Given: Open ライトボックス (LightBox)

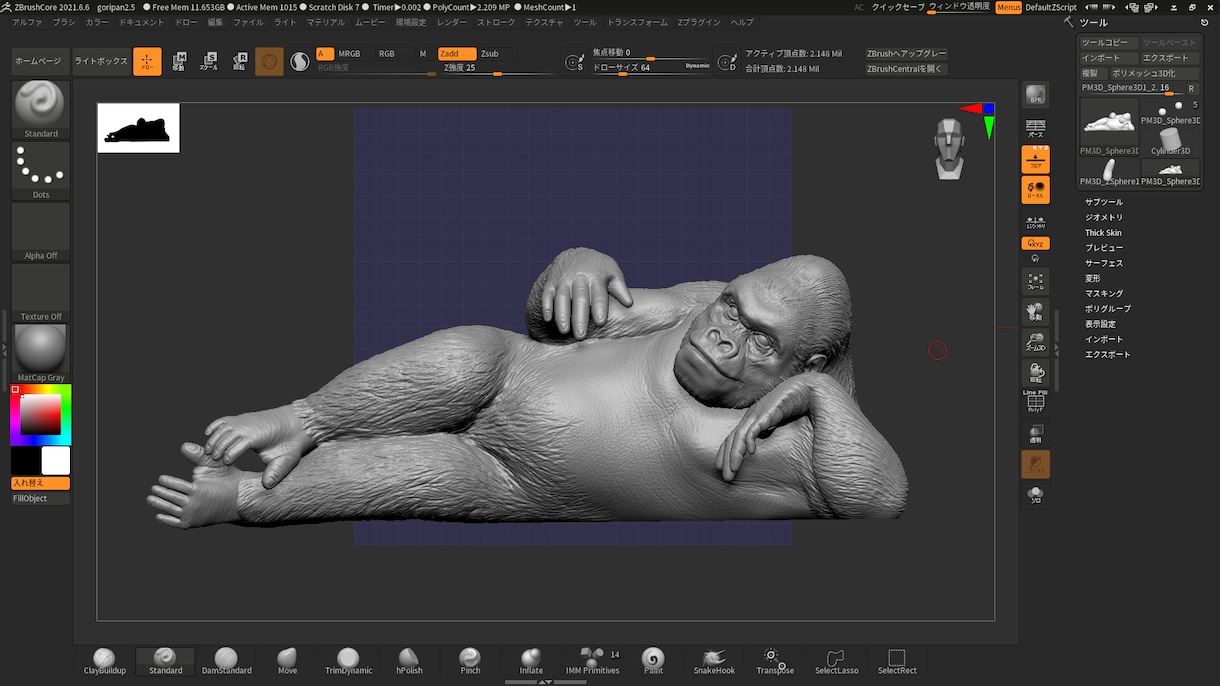Looking at the screenshot, I should (100, 61).
